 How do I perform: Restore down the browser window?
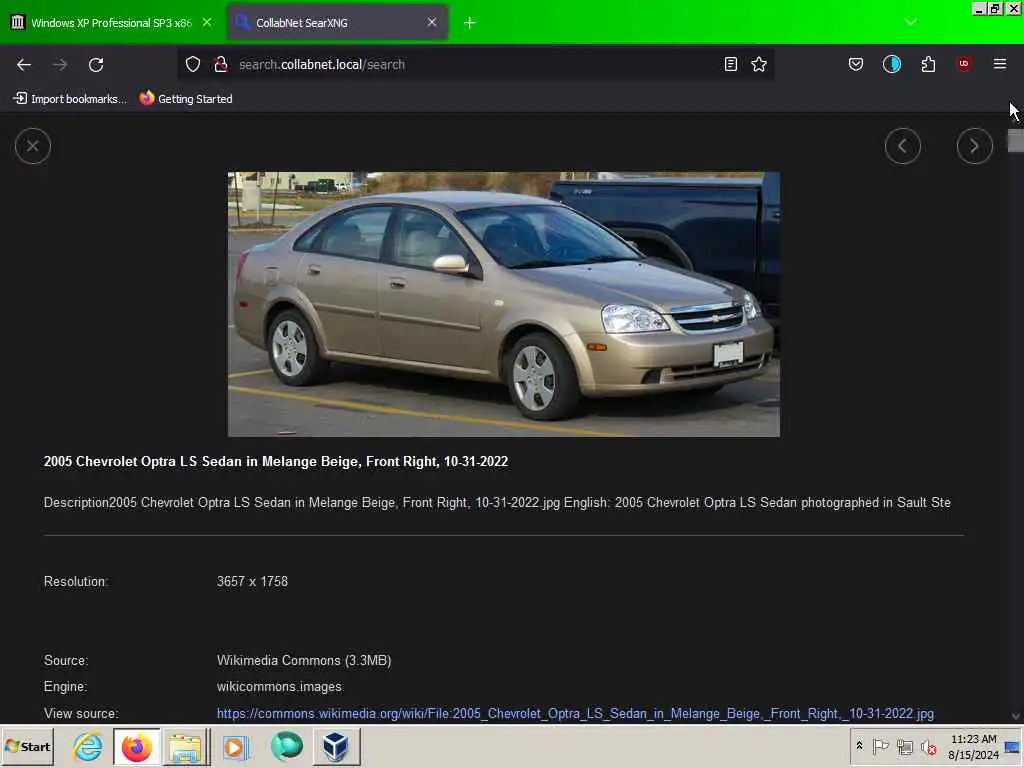coord(995,8)
